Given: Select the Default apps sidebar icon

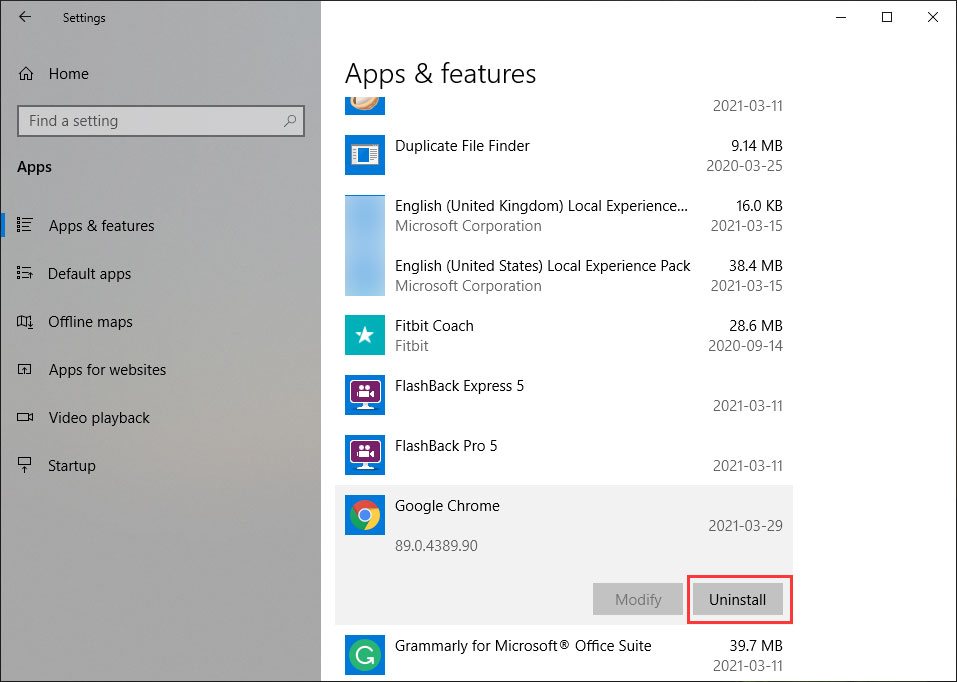Looking at the screenshot, I should (x=24, y=273).
